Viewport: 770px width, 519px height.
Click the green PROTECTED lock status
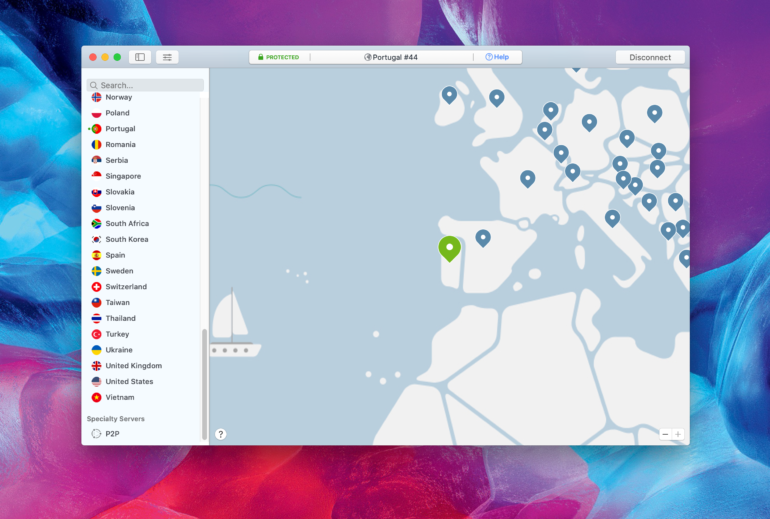(278, 57)
